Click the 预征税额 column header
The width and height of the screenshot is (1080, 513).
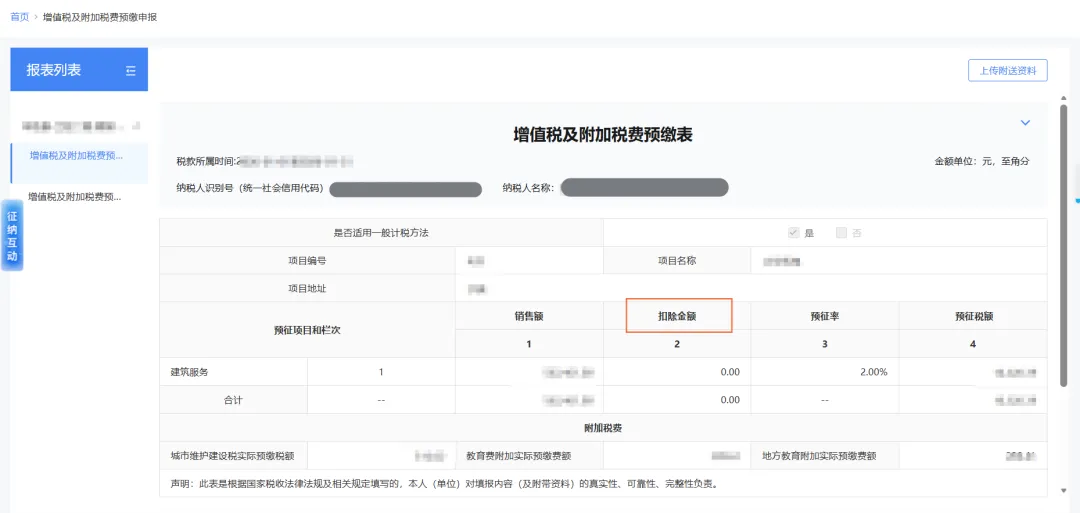pyautogui.click(x=973, y=317)
